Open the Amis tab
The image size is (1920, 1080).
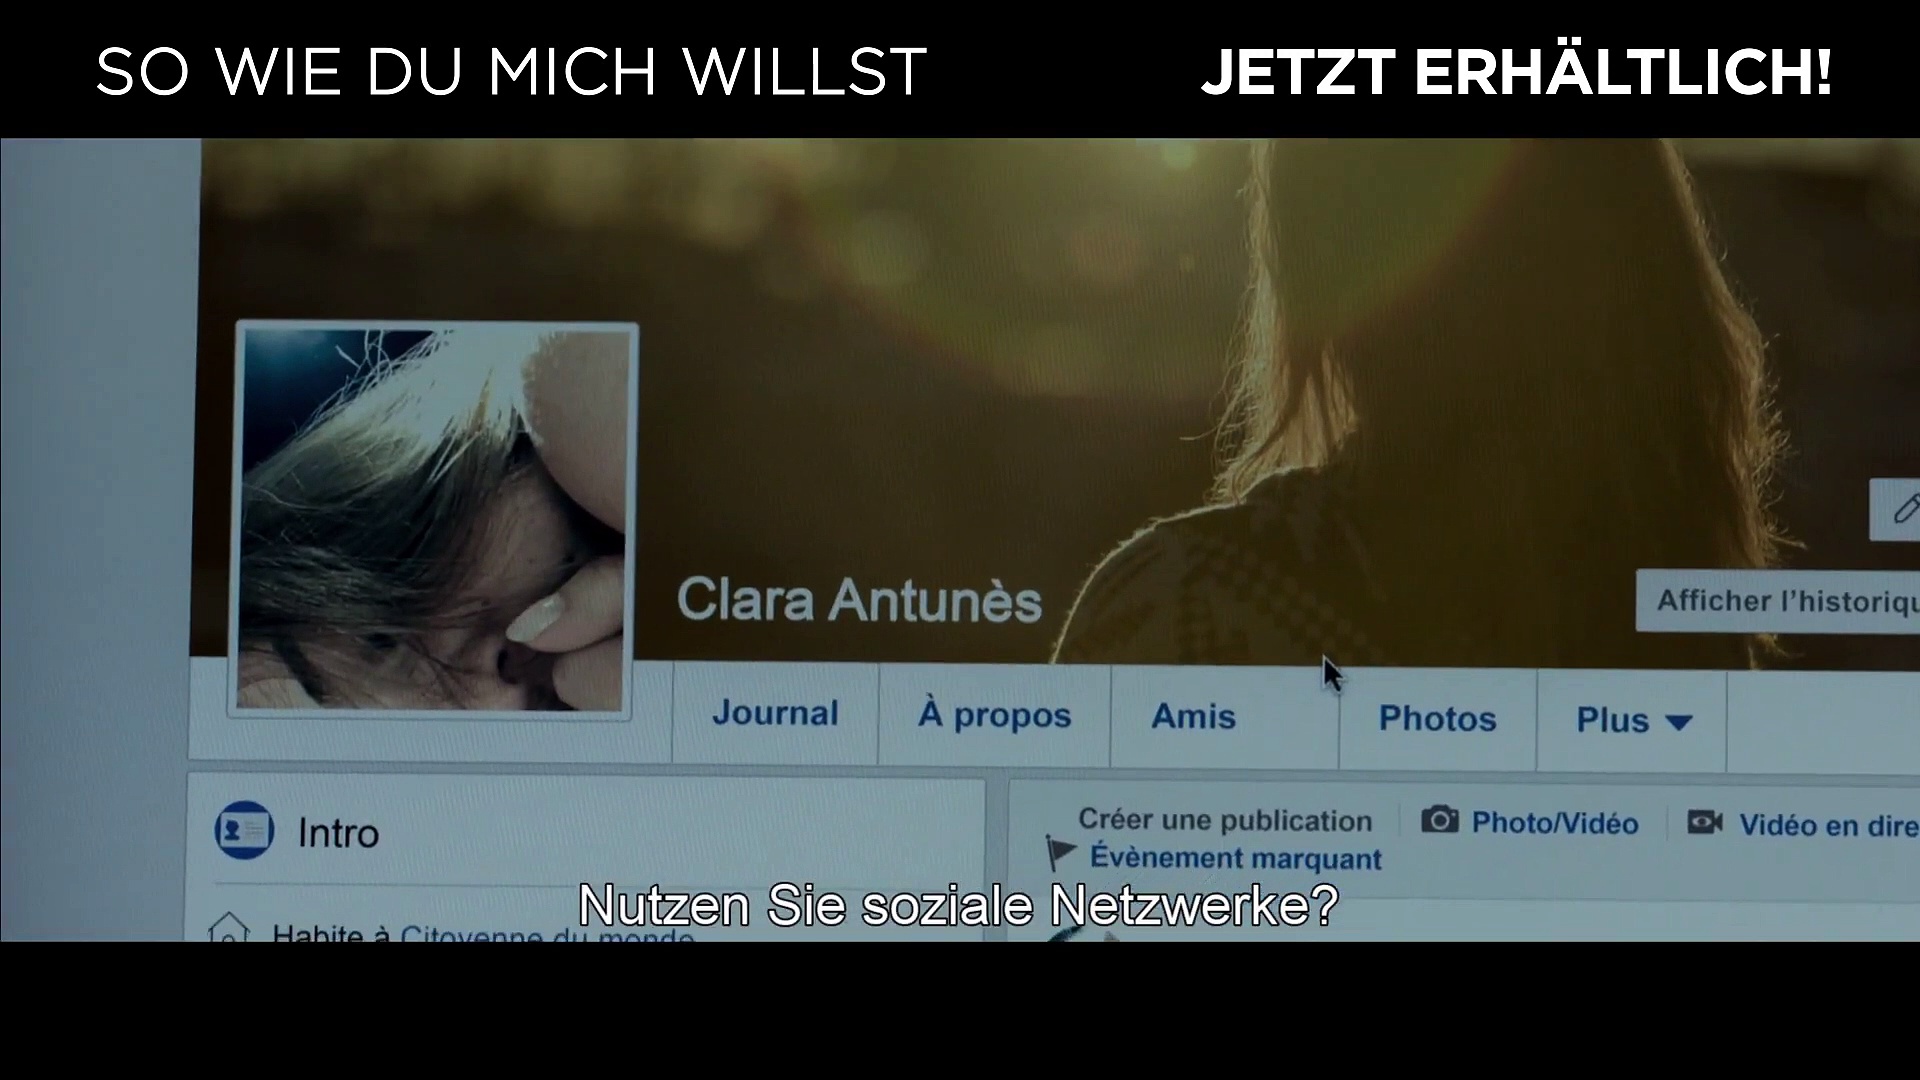click(x=1193, y=717)
